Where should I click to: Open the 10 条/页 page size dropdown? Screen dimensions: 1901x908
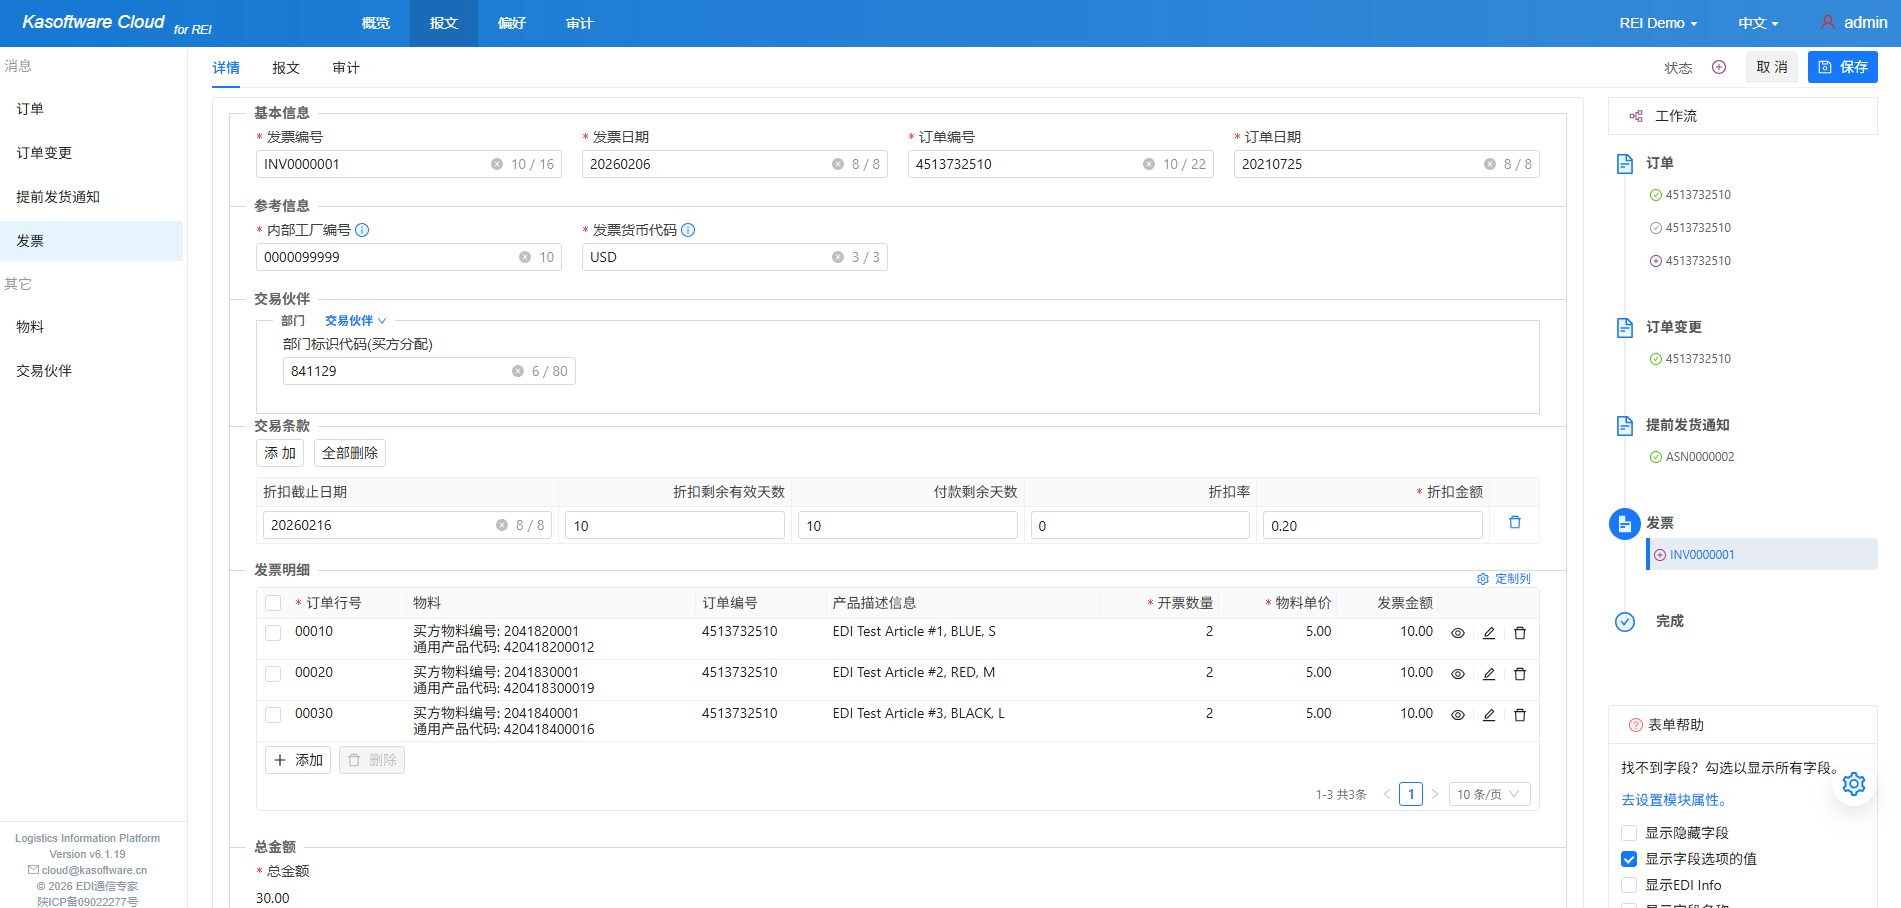(1487, 794)
